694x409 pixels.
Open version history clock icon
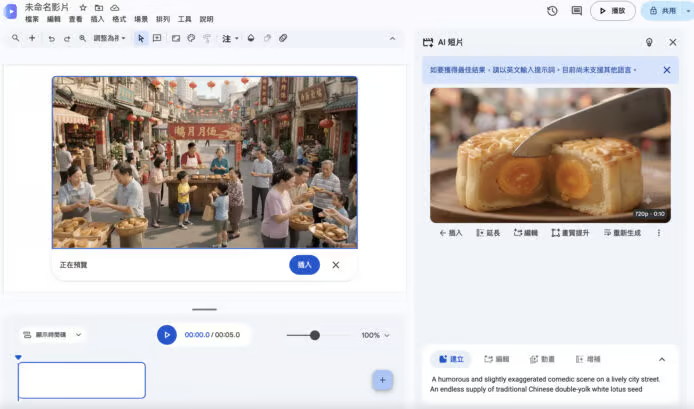[x=552, y=11]
